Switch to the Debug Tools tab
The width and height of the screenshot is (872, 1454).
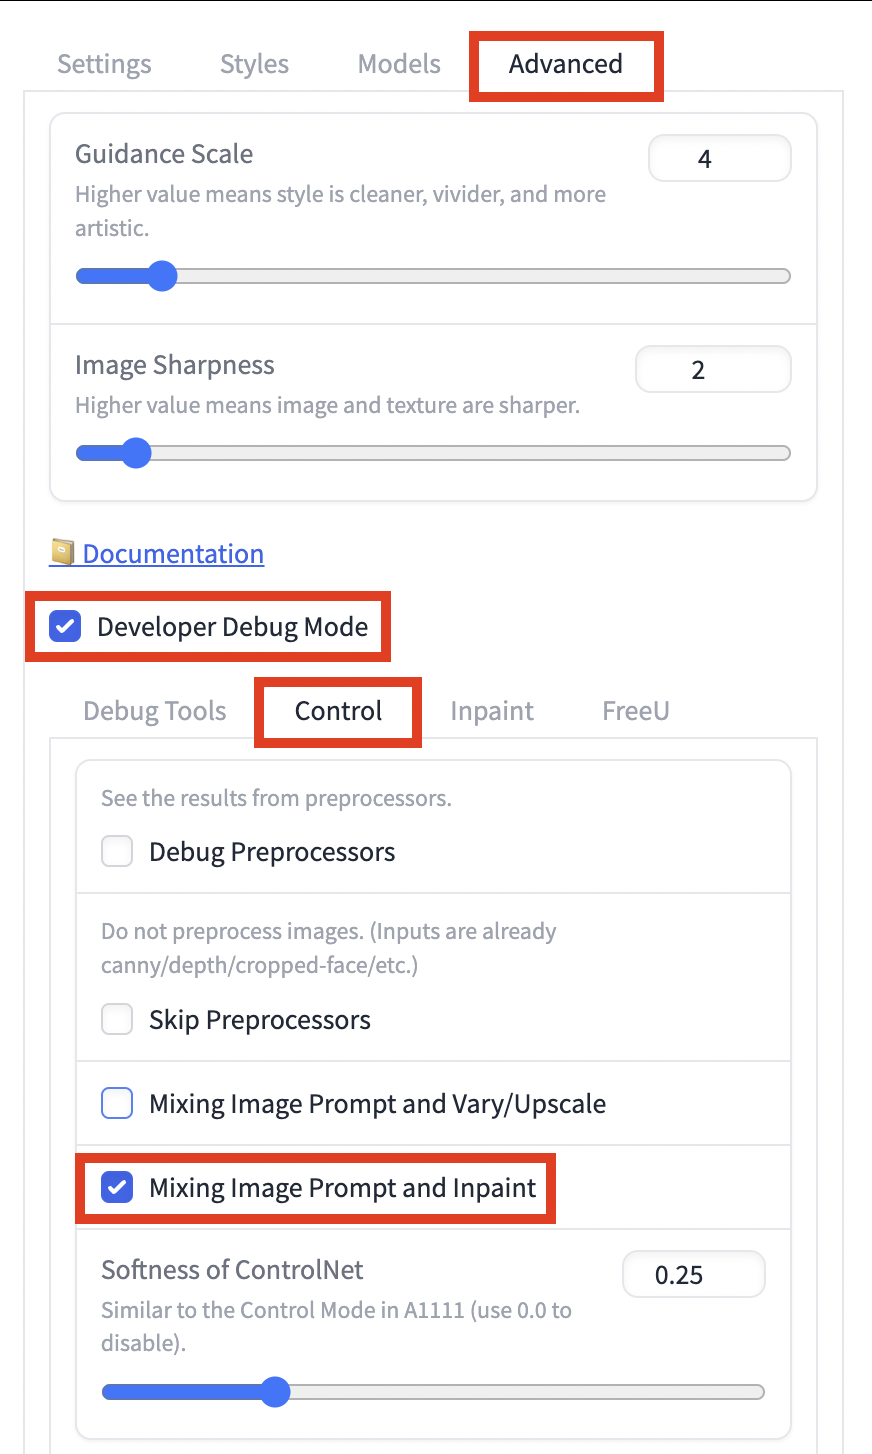pos(155,711)
